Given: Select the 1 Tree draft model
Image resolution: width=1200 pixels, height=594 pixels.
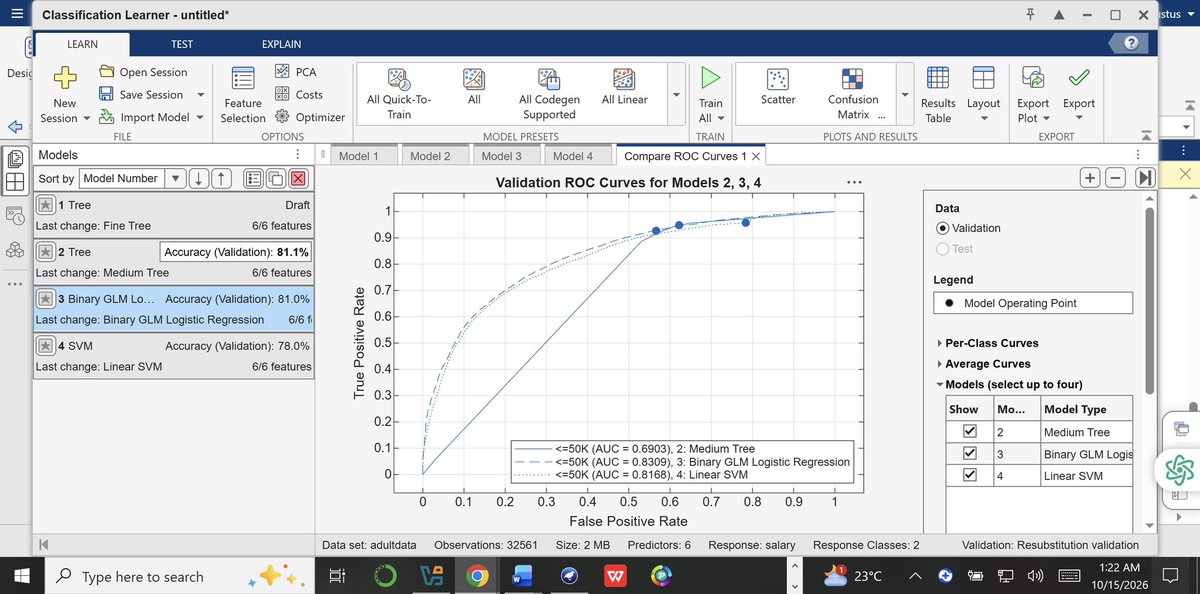Looking at the screenshot, I should click(x=174, y=214).
